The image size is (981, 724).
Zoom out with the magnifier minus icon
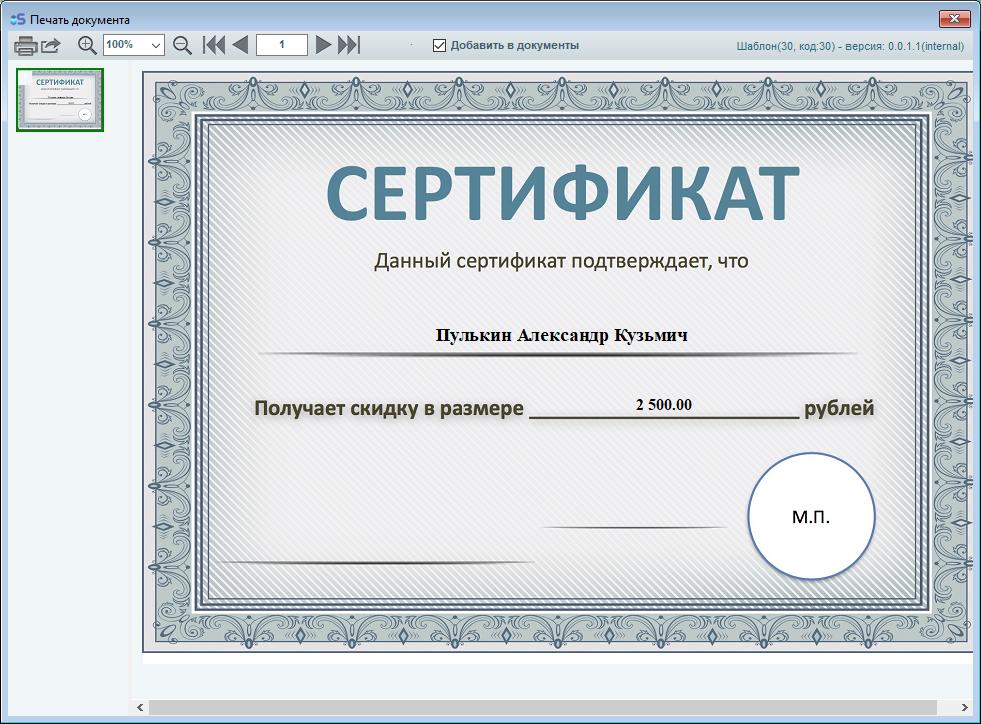(182, 45)
